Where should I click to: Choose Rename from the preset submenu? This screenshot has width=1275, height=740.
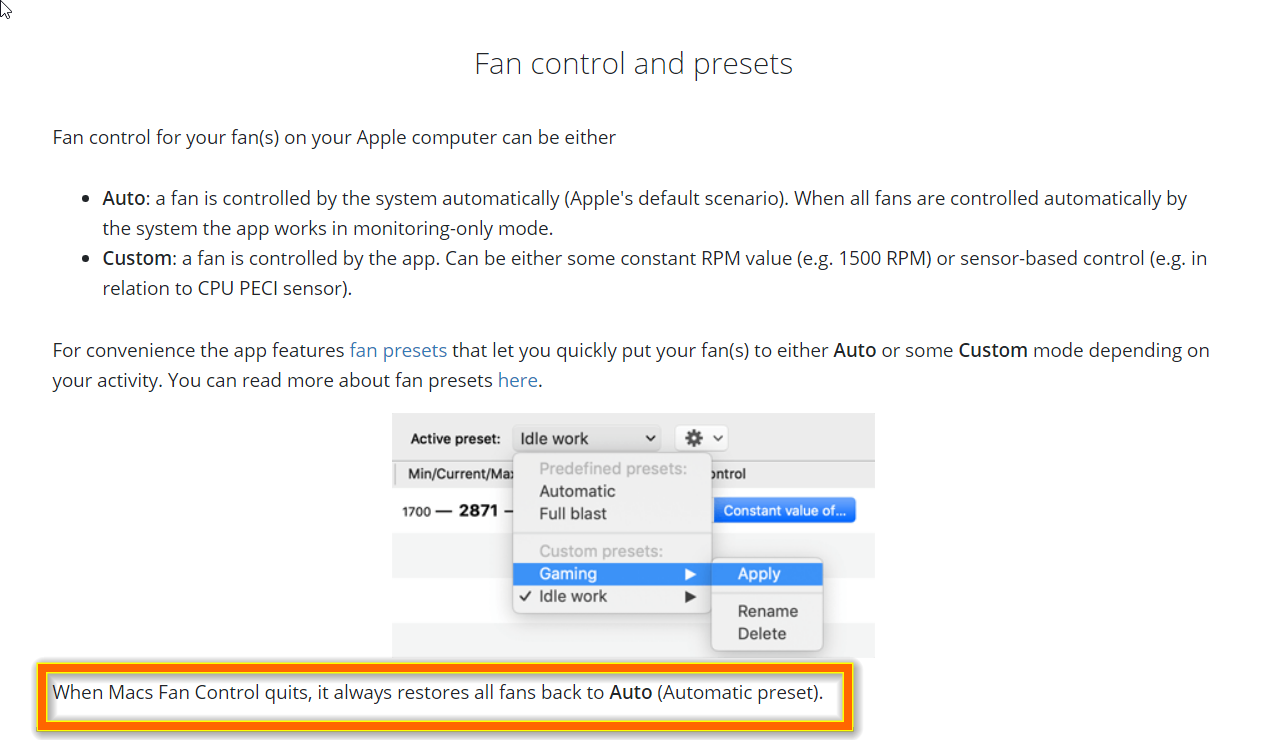pyautogui.click(x=766, y=610)
